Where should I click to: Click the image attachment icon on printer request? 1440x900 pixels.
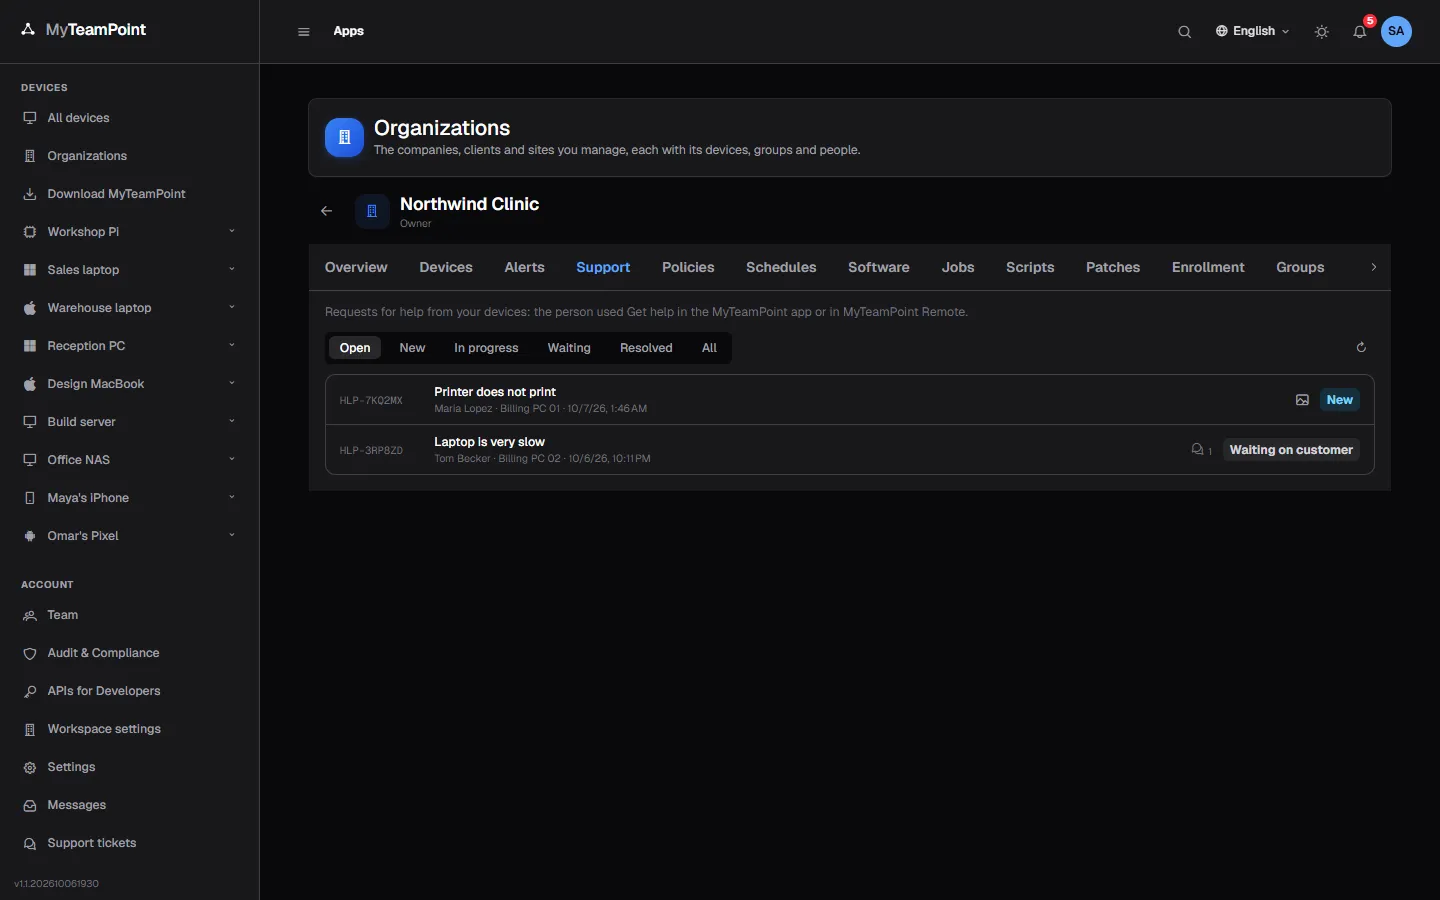pyautogui.click(x=1302, y=400)
